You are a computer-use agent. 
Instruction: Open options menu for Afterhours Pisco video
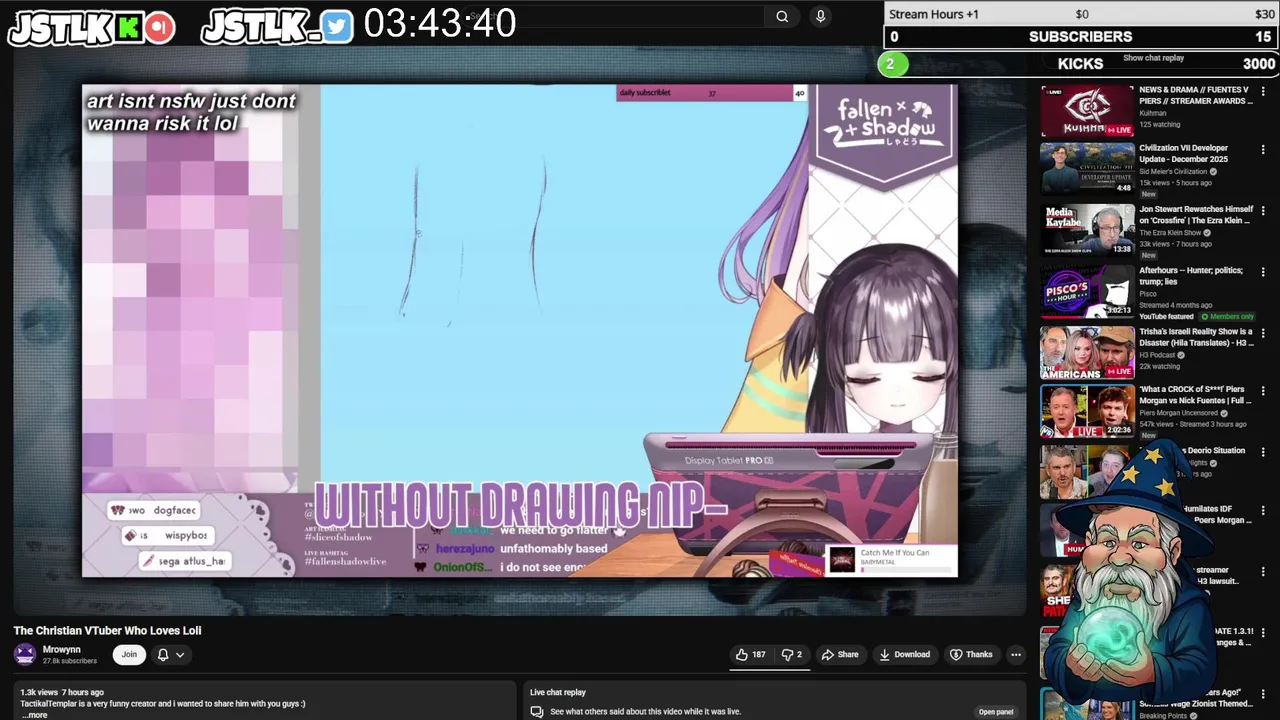click(1263, 272)
